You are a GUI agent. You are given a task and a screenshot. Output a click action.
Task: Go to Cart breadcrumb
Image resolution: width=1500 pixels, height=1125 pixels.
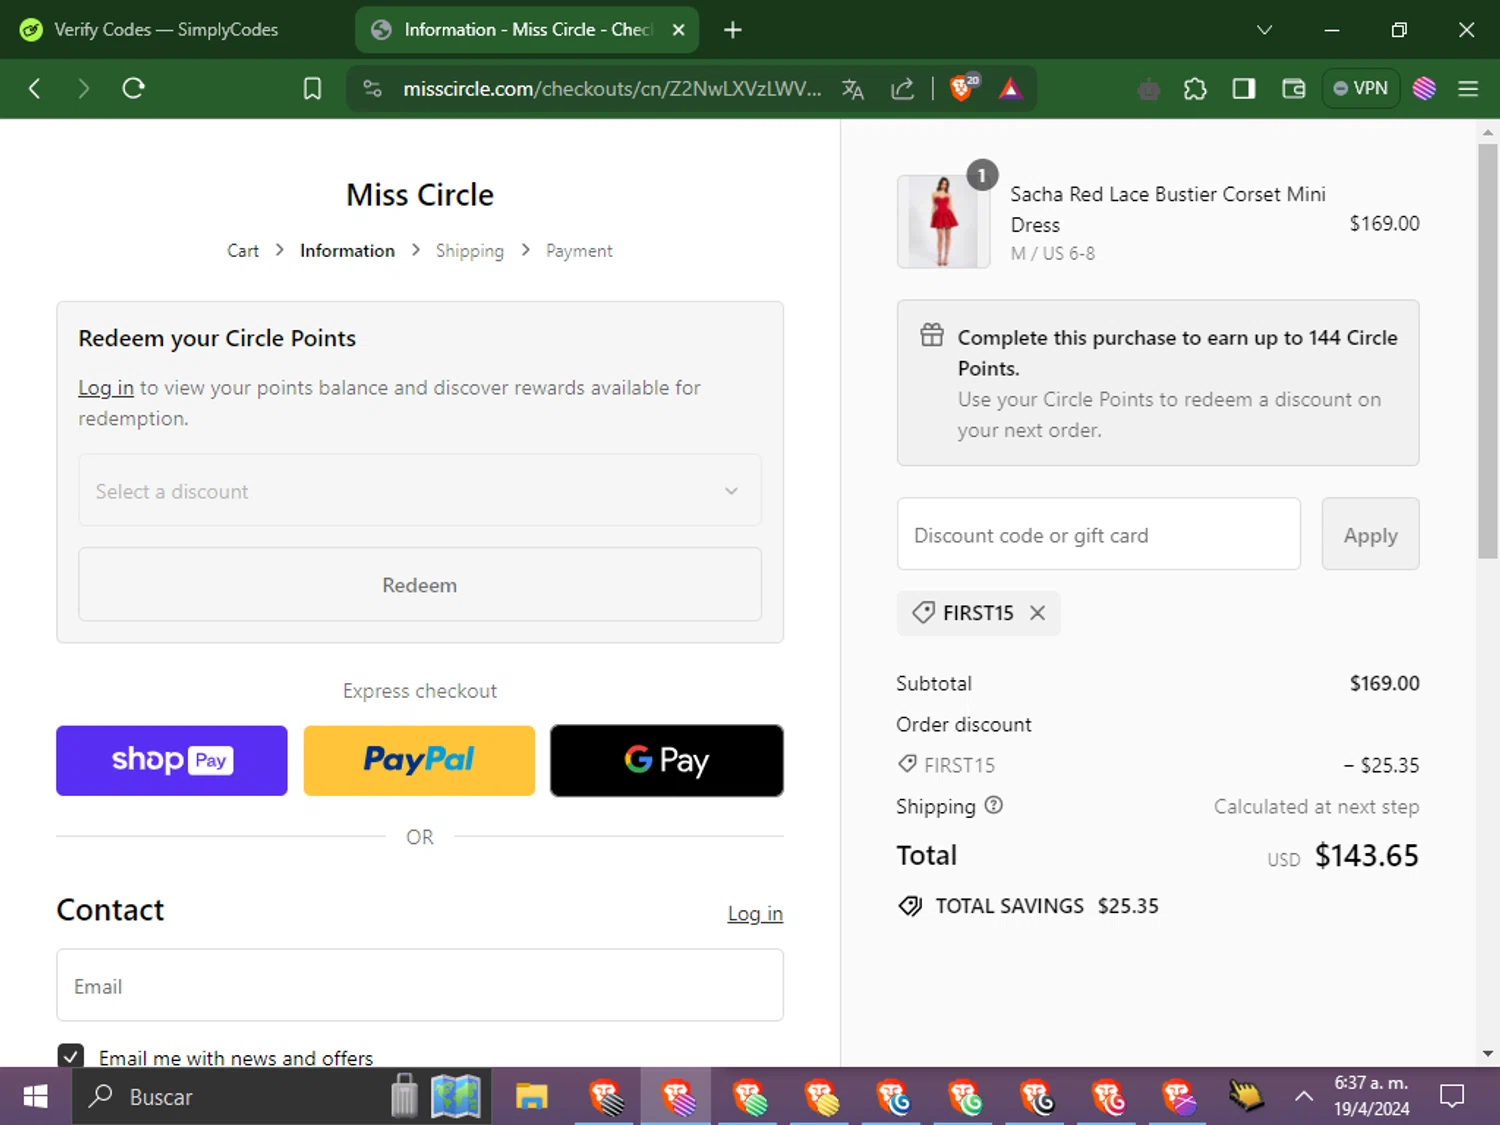[243, 251]
